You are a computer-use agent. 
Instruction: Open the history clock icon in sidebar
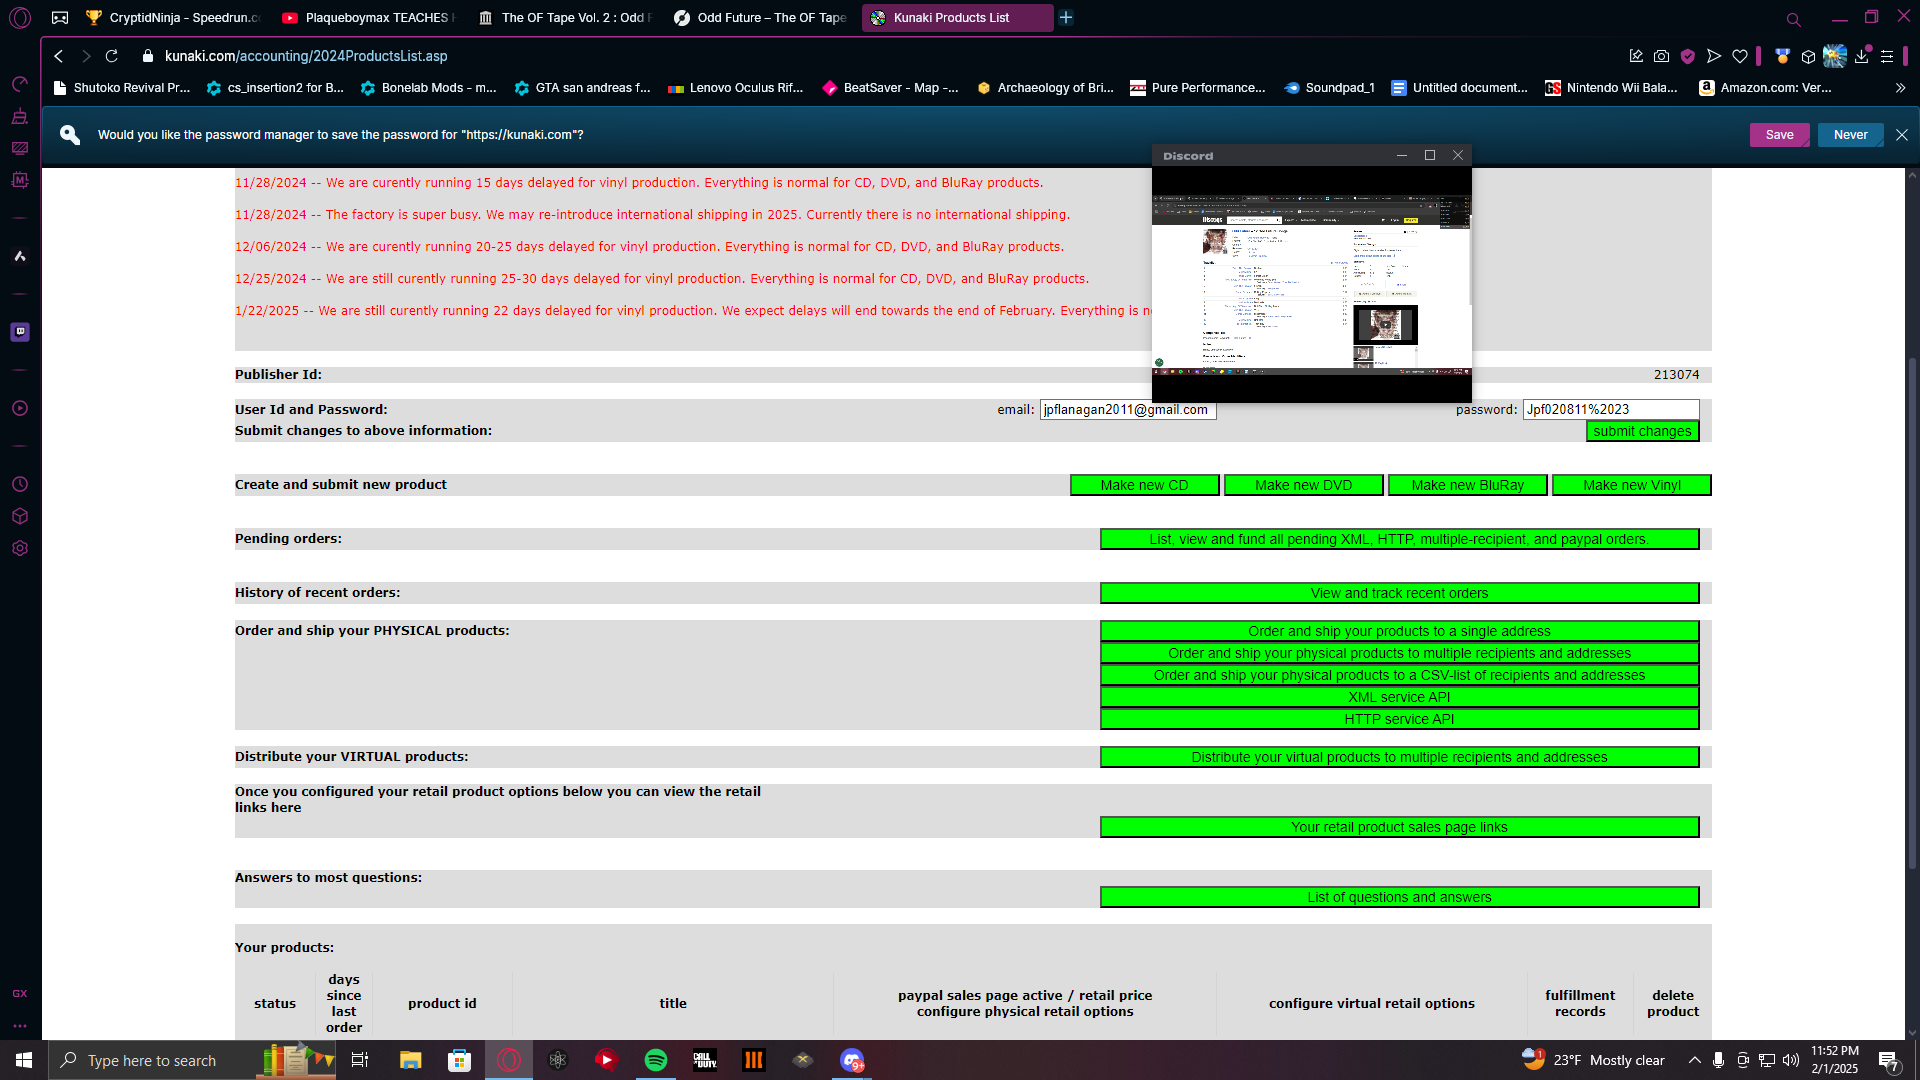point(20,484)
